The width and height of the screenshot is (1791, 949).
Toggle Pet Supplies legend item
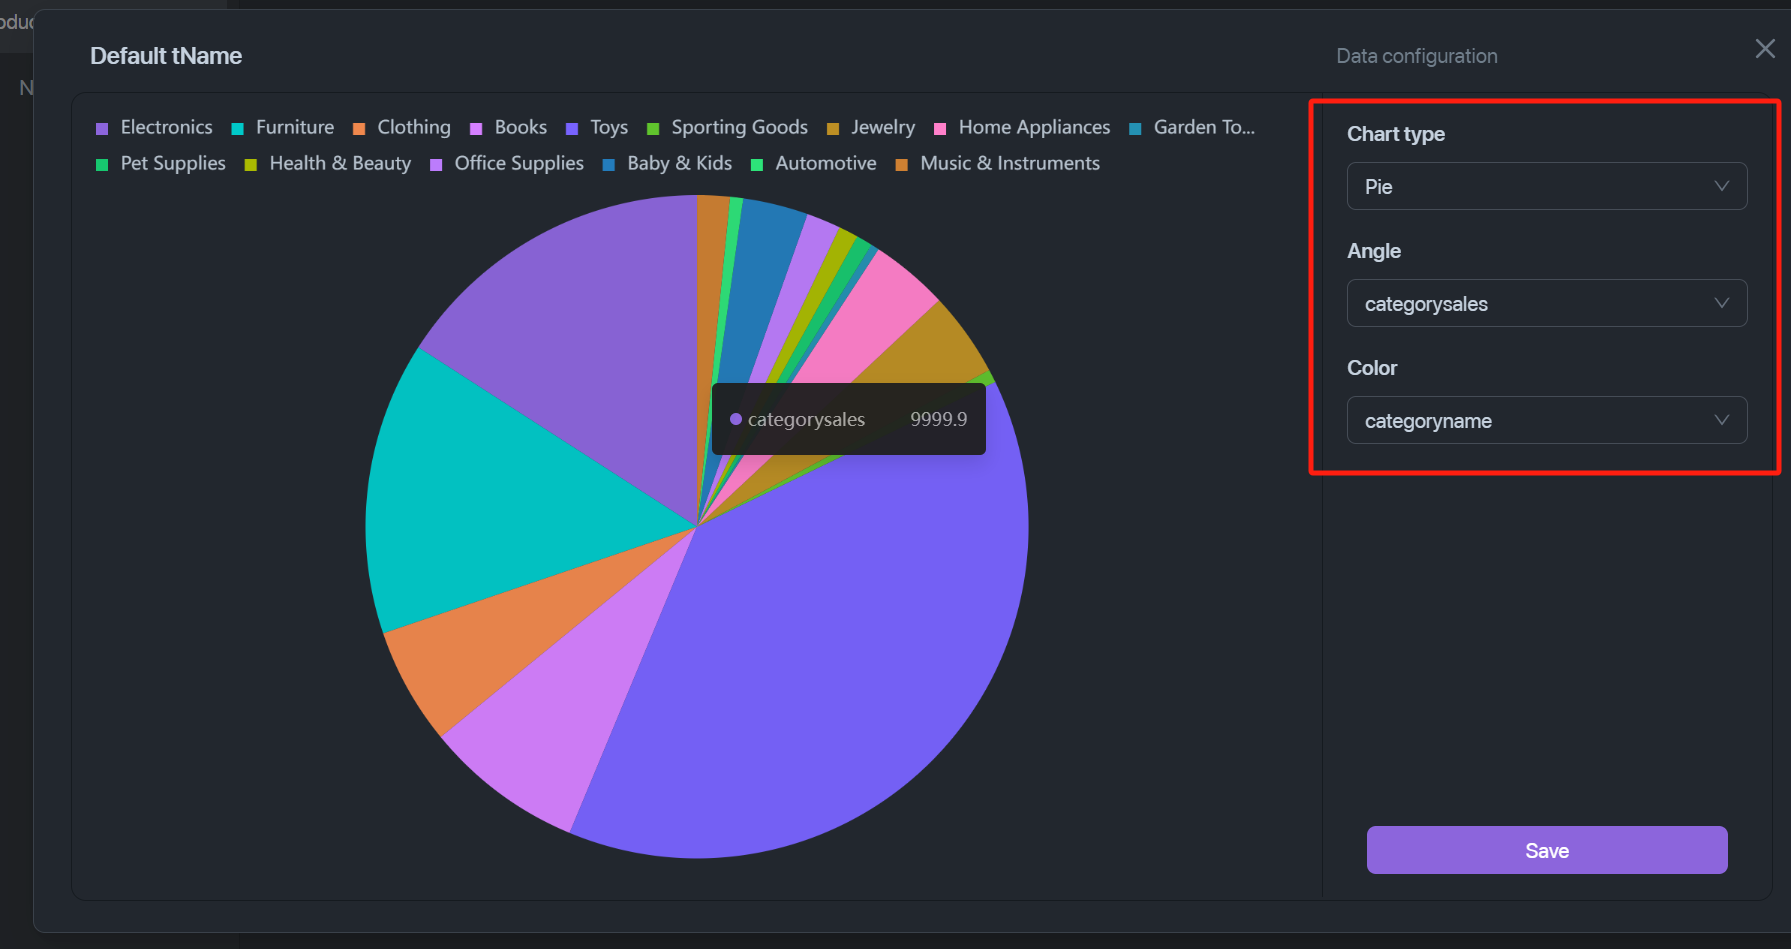point(172,164)
